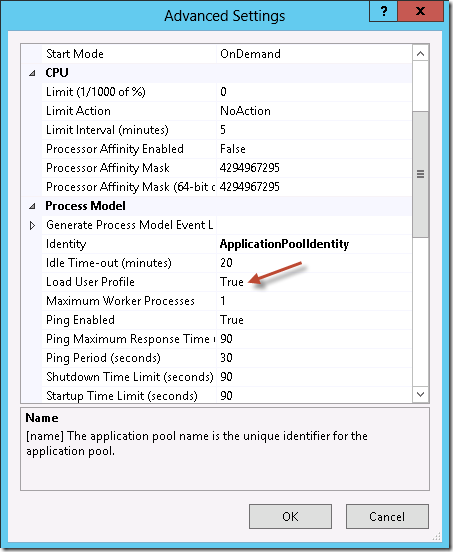The image size is (453, 552).
Task: Click the Ping Enabled True value
Action: tap(232, 320)
